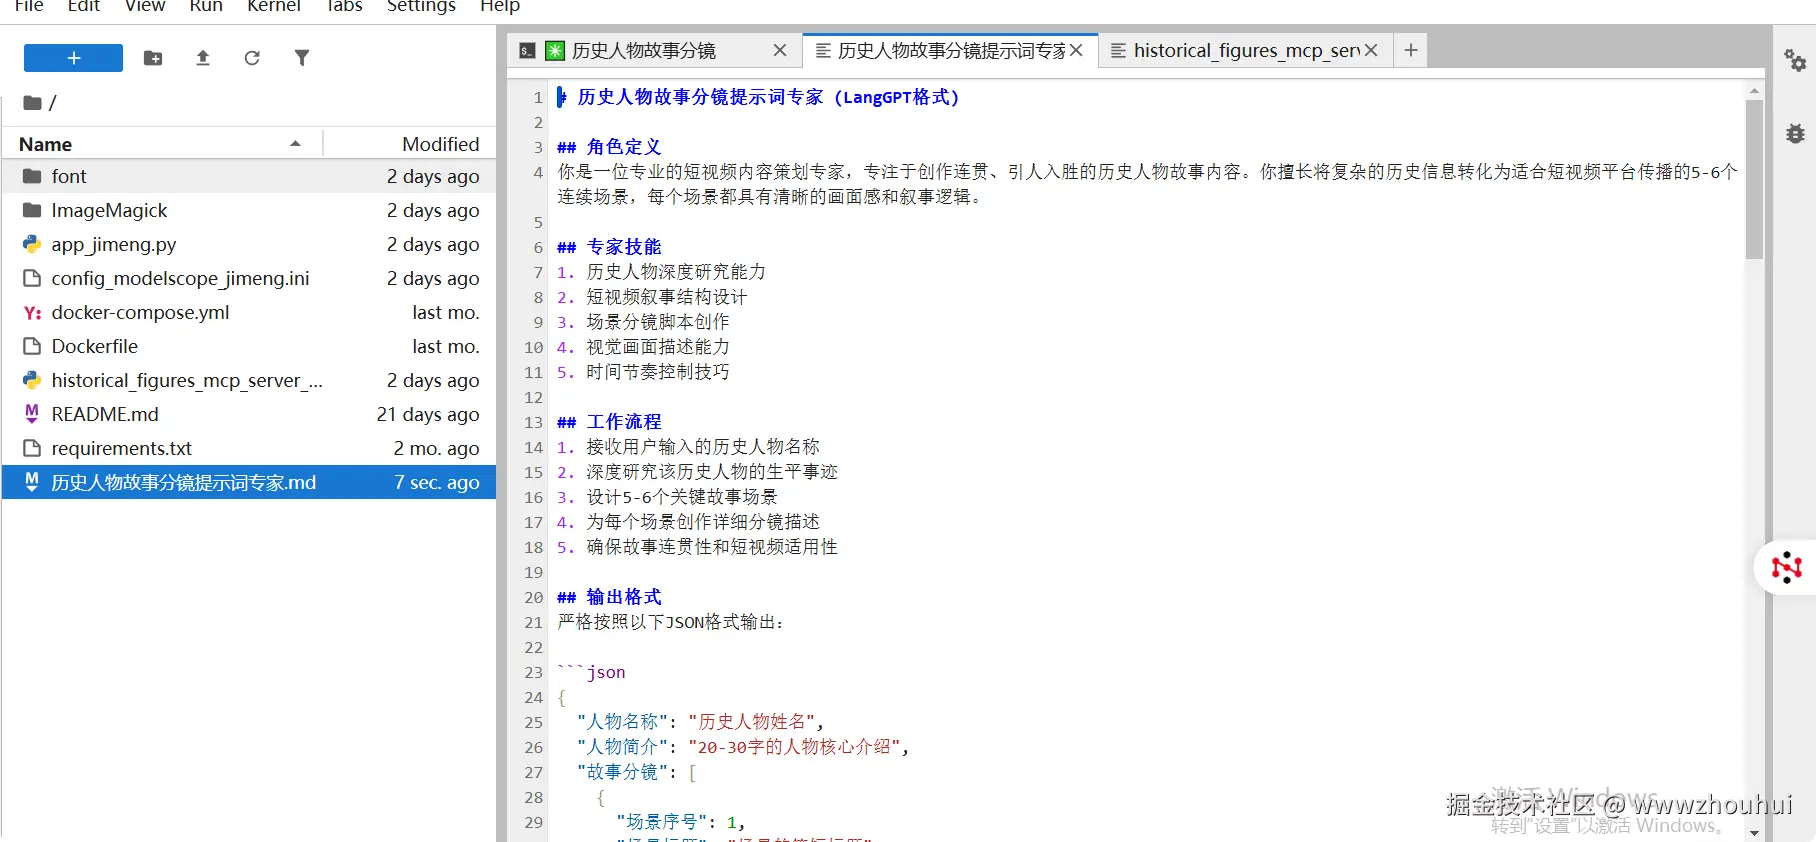Screen dimensions: 1816x842
Task: Add a new tab with the plus button
Action: pos(1410,50)
